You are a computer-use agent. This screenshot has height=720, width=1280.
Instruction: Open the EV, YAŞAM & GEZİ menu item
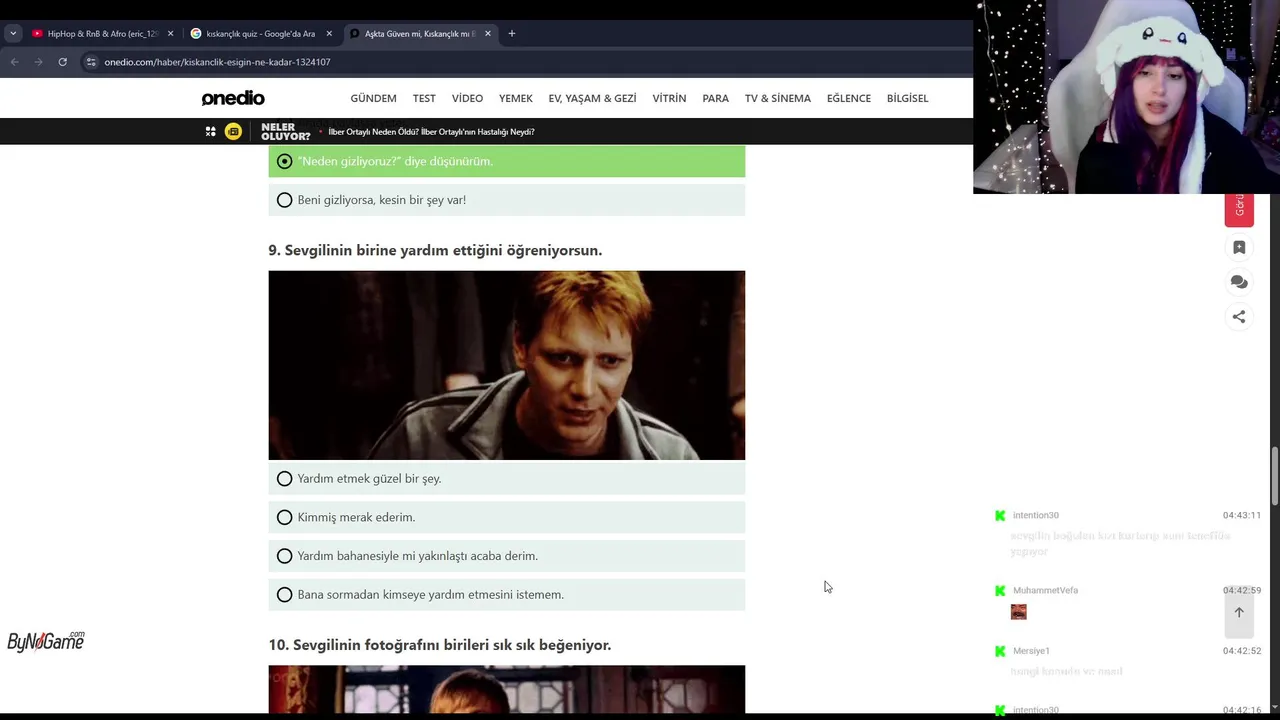pos(592,98)
